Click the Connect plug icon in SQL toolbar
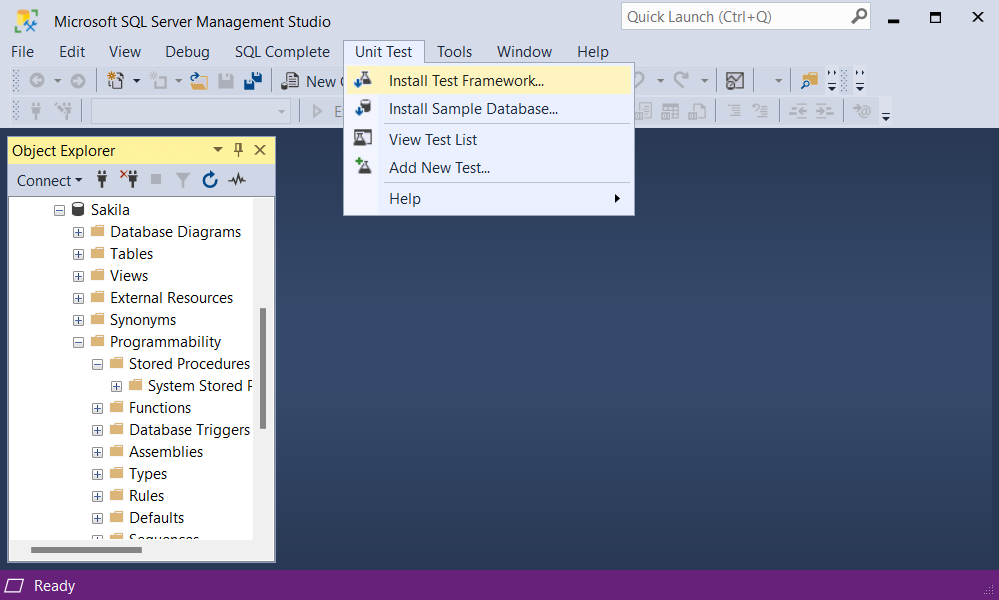 click(x=36, y=111)
